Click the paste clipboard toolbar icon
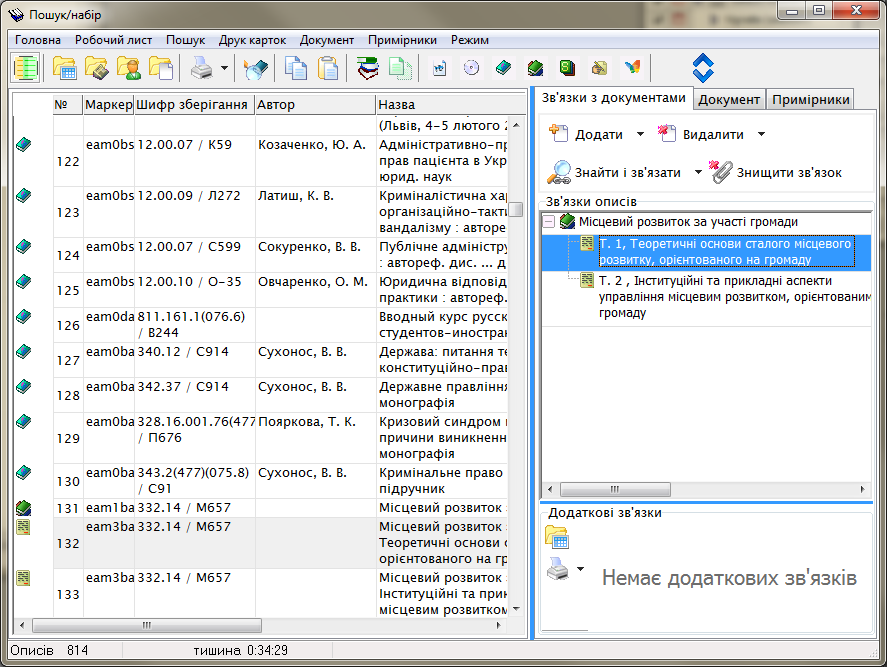Viewport: 887px width, 667px height. [x=327, y=68]
